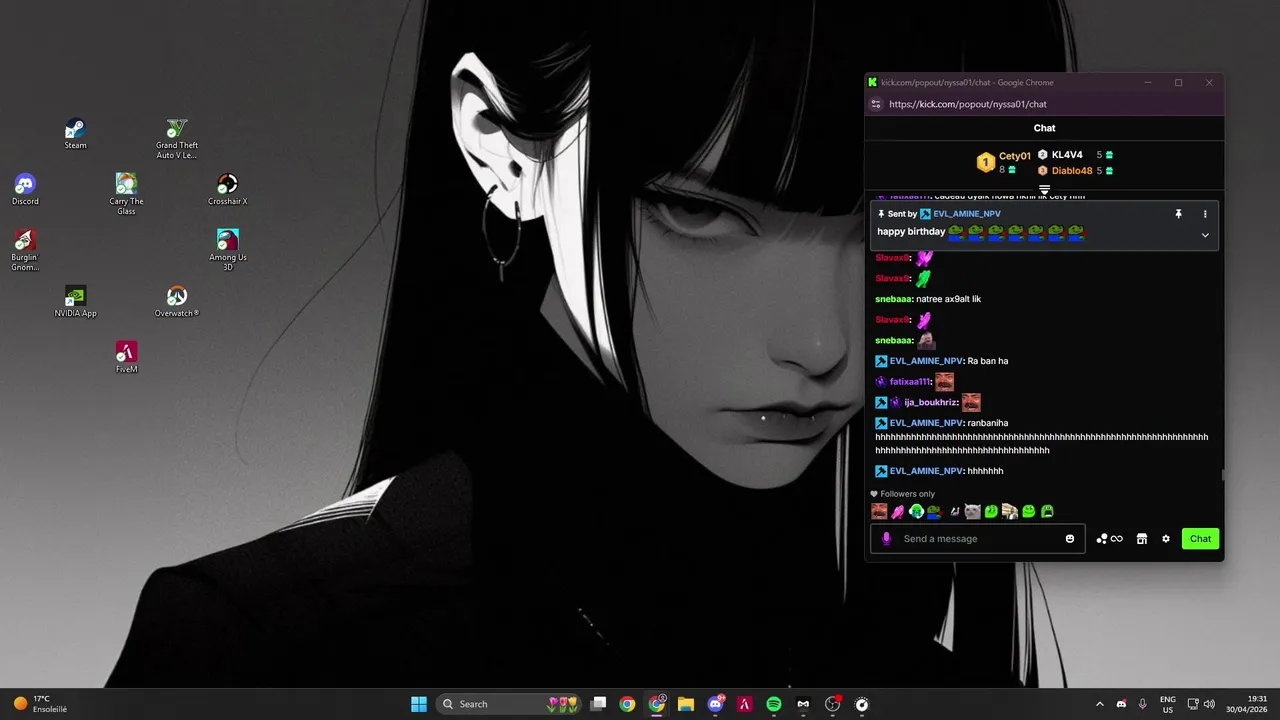Click the green Chat send button
Screen dimensions: 1280x720
click(1200, 539)
